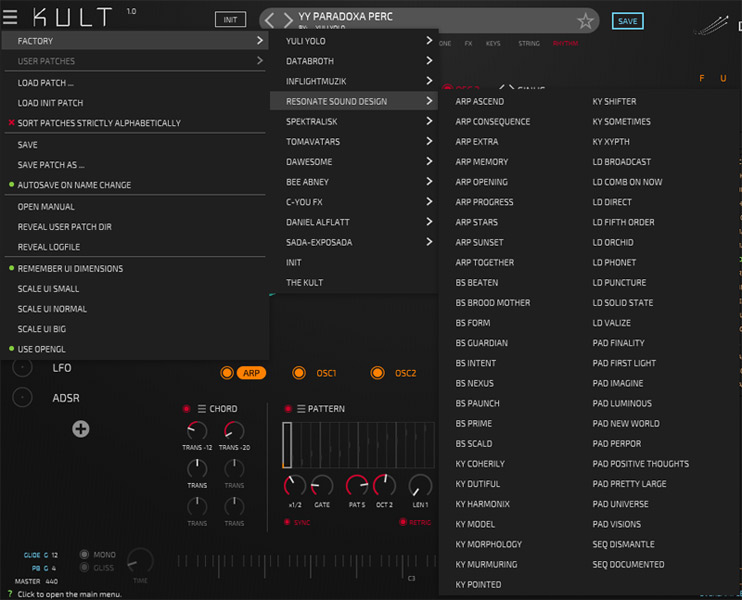The width and height of the screenshot is (742, 600).
Task: Expand the Factory submenu
Action: 134,41
